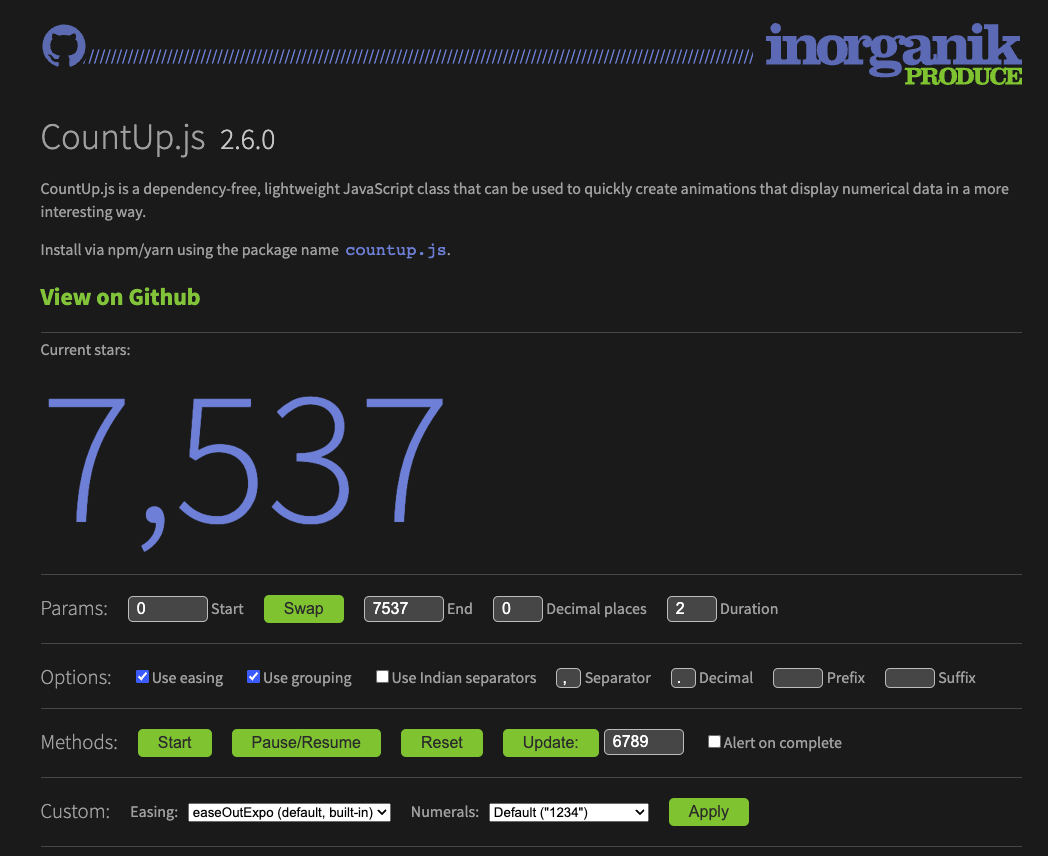Click the Separator character input

568,678
